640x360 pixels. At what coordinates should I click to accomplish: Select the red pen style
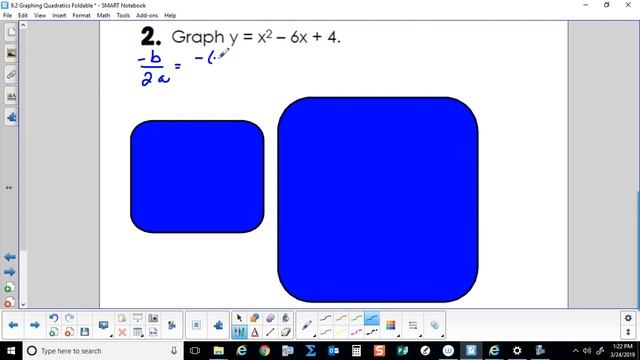pos(341,318)
